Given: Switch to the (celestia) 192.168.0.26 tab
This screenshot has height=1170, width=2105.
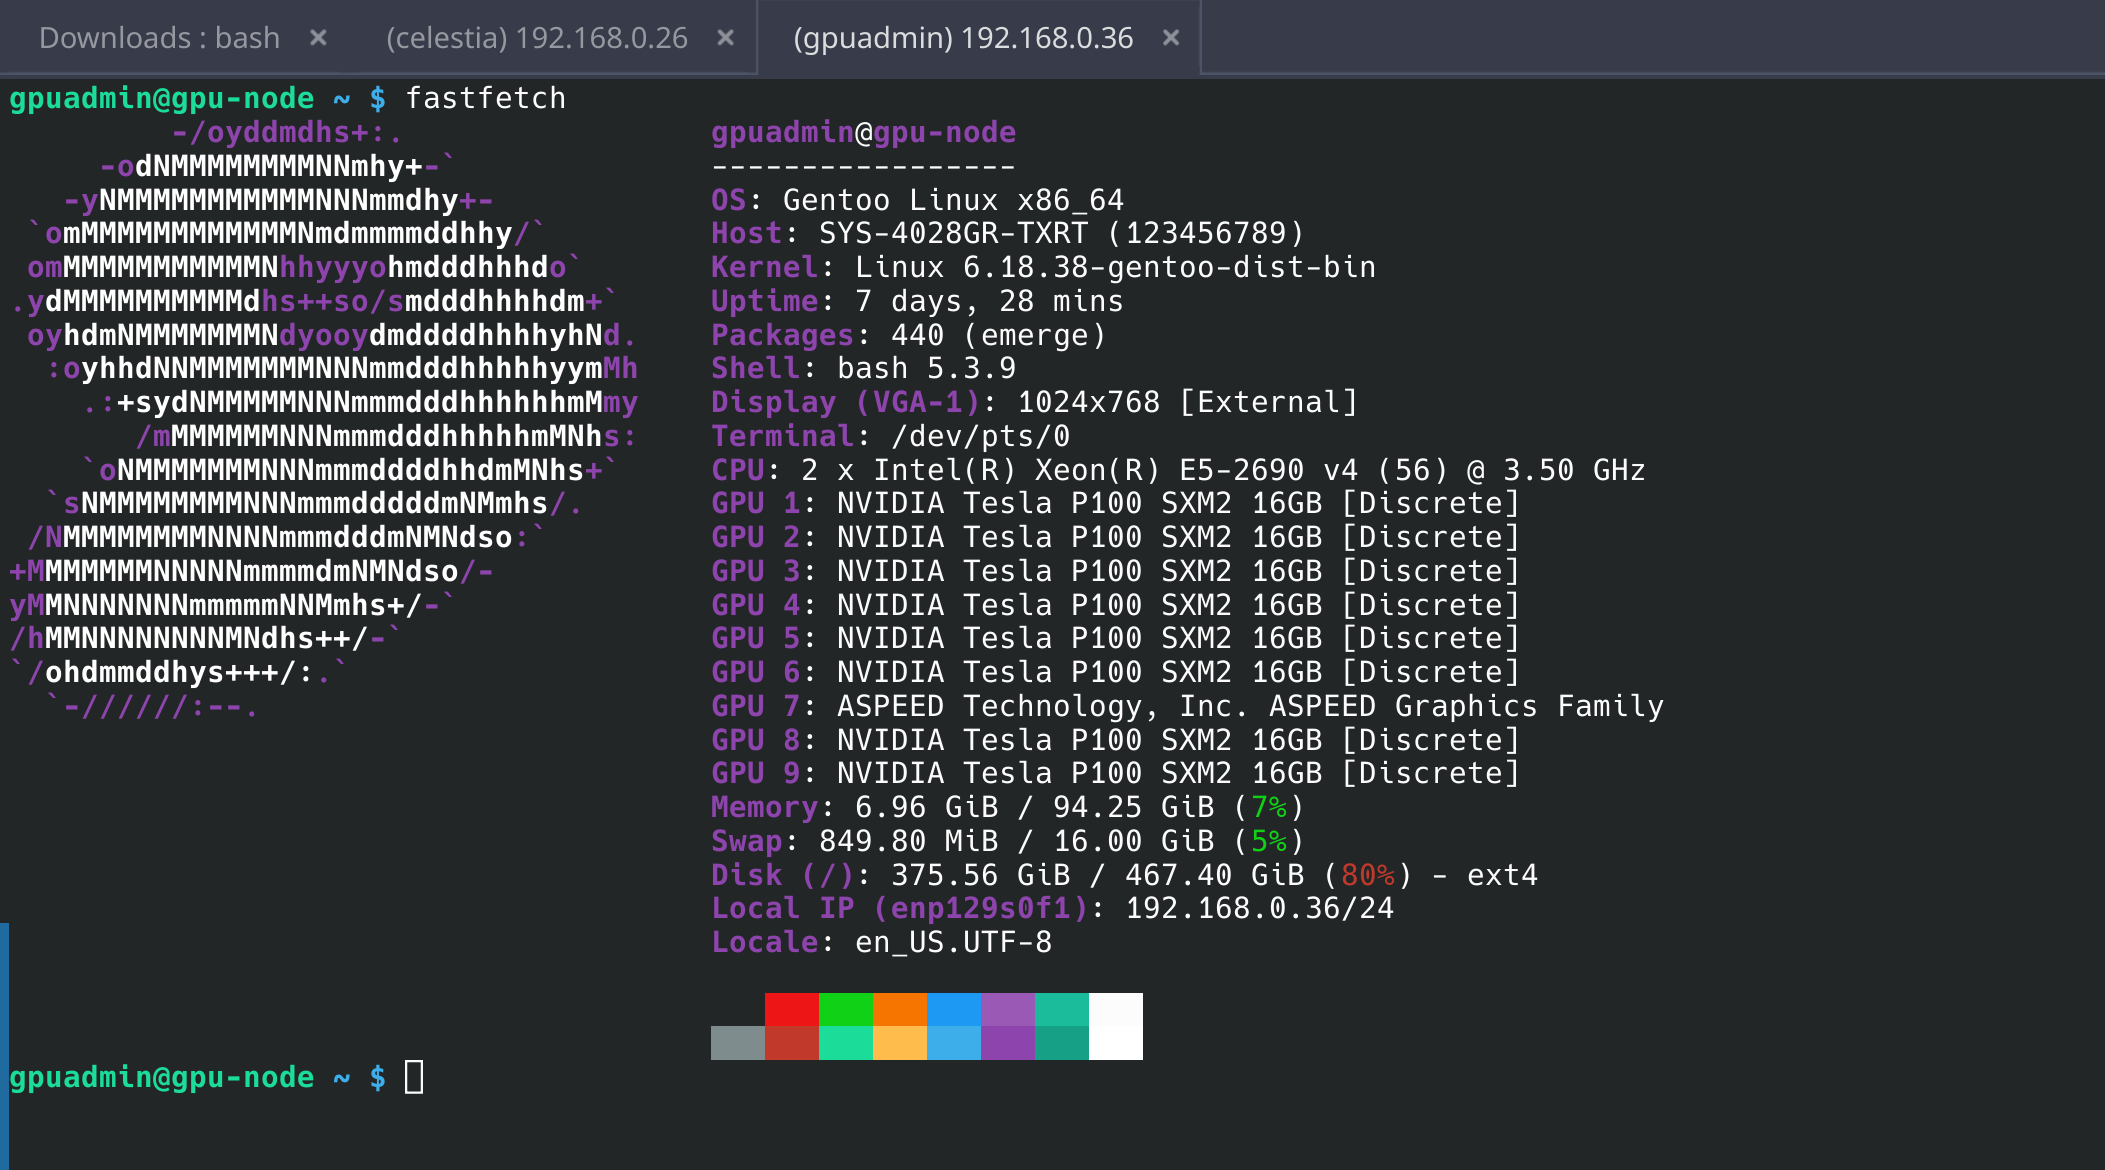Looking at the screenshot, I should [537, 38].
